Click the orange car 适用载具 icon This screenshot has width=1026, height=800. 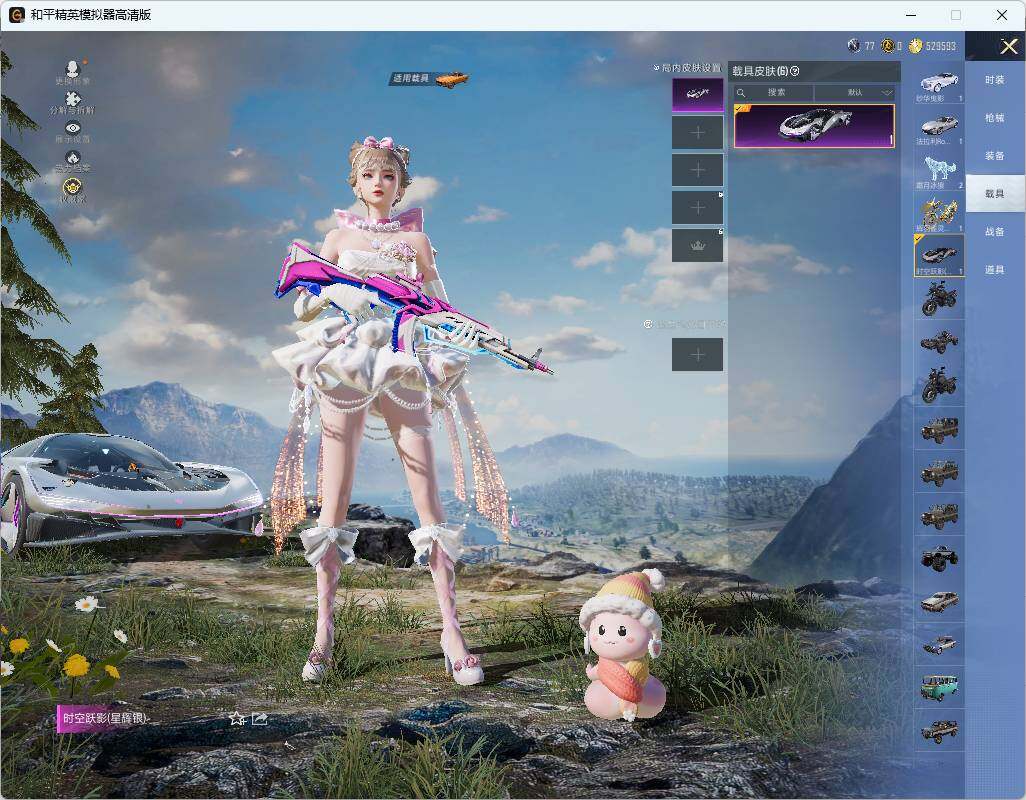pyautogui.click(x=451, y=78)
